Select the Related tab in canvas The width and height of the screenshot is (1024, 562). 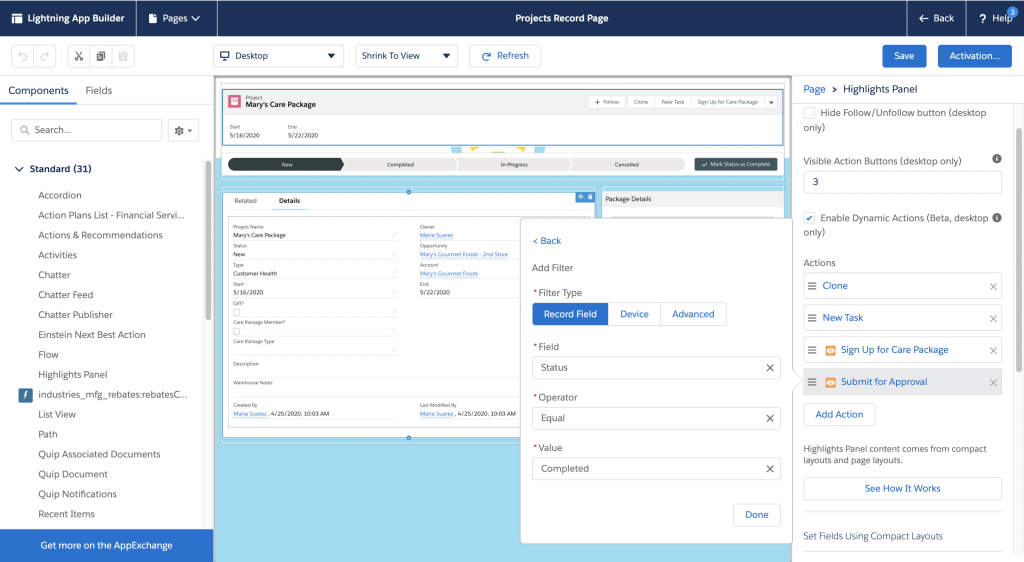coord(246,201)
